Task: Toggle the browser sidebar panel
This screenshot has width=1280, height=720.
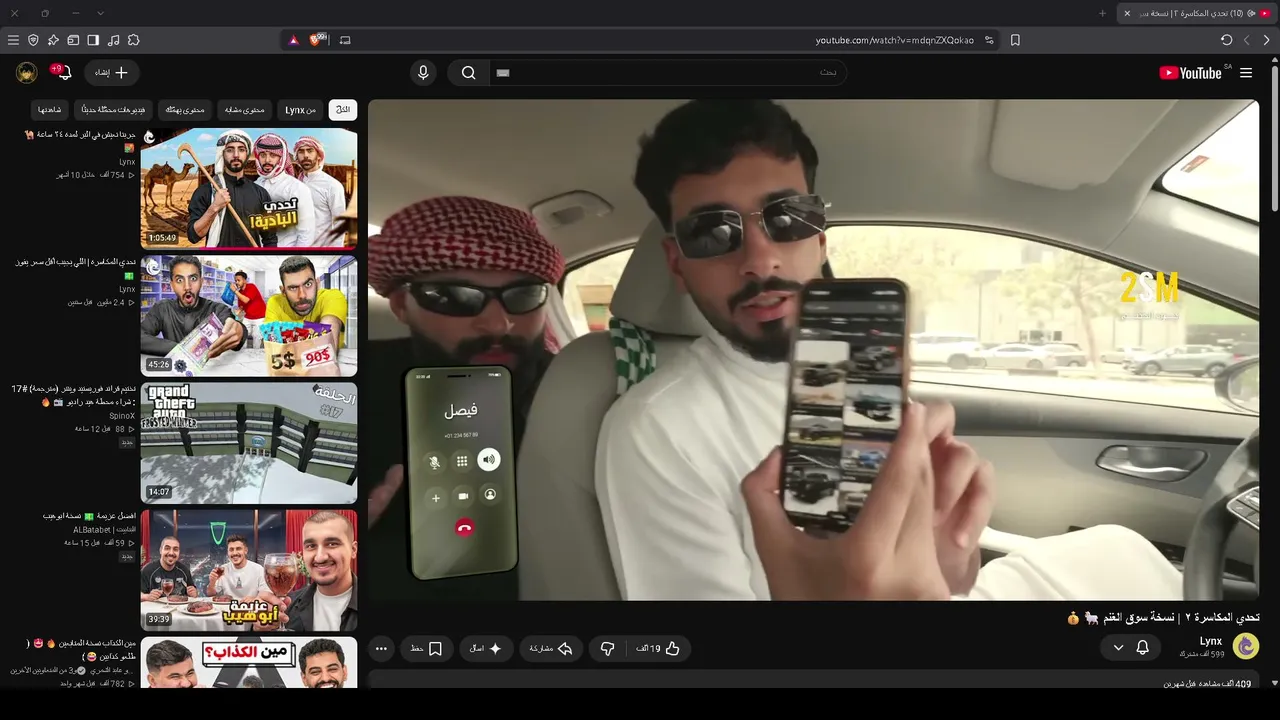Action: point(93,40)
